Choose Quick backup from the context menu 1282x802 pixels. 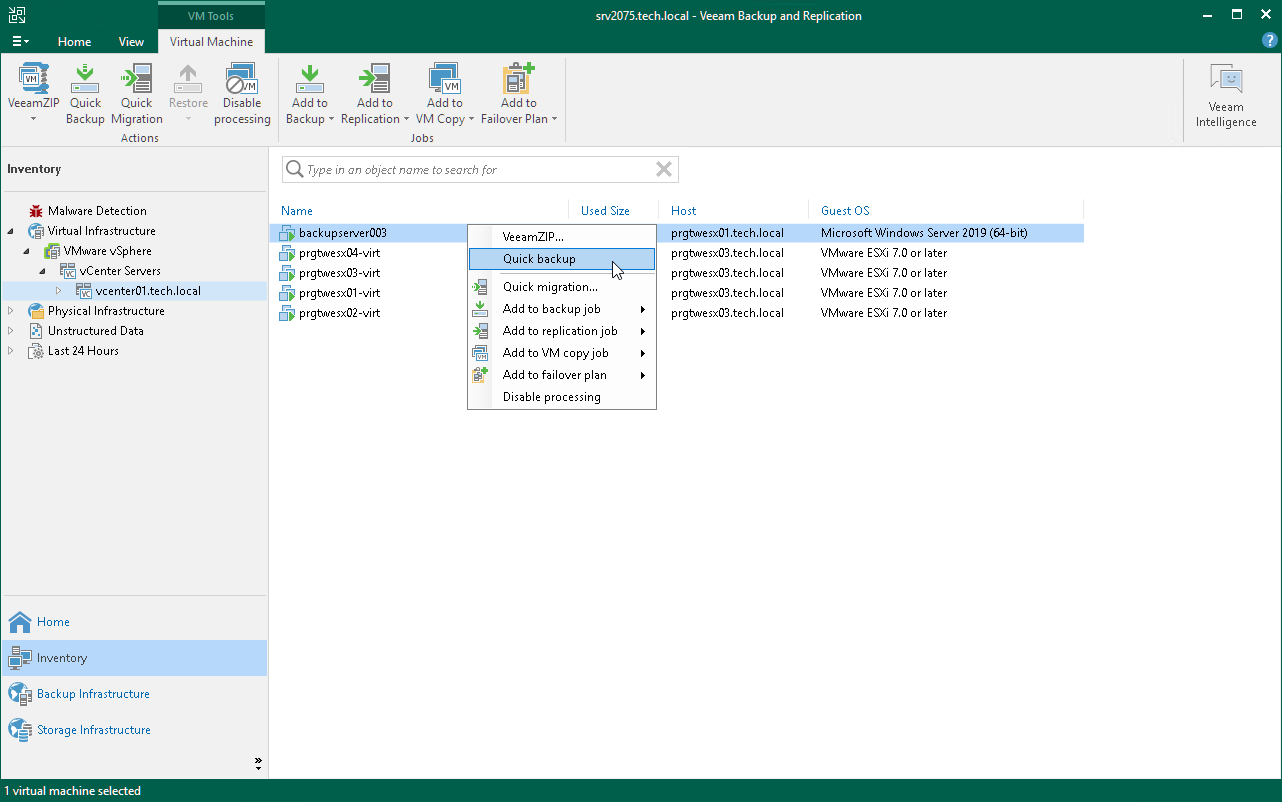(x=541, y=258)
